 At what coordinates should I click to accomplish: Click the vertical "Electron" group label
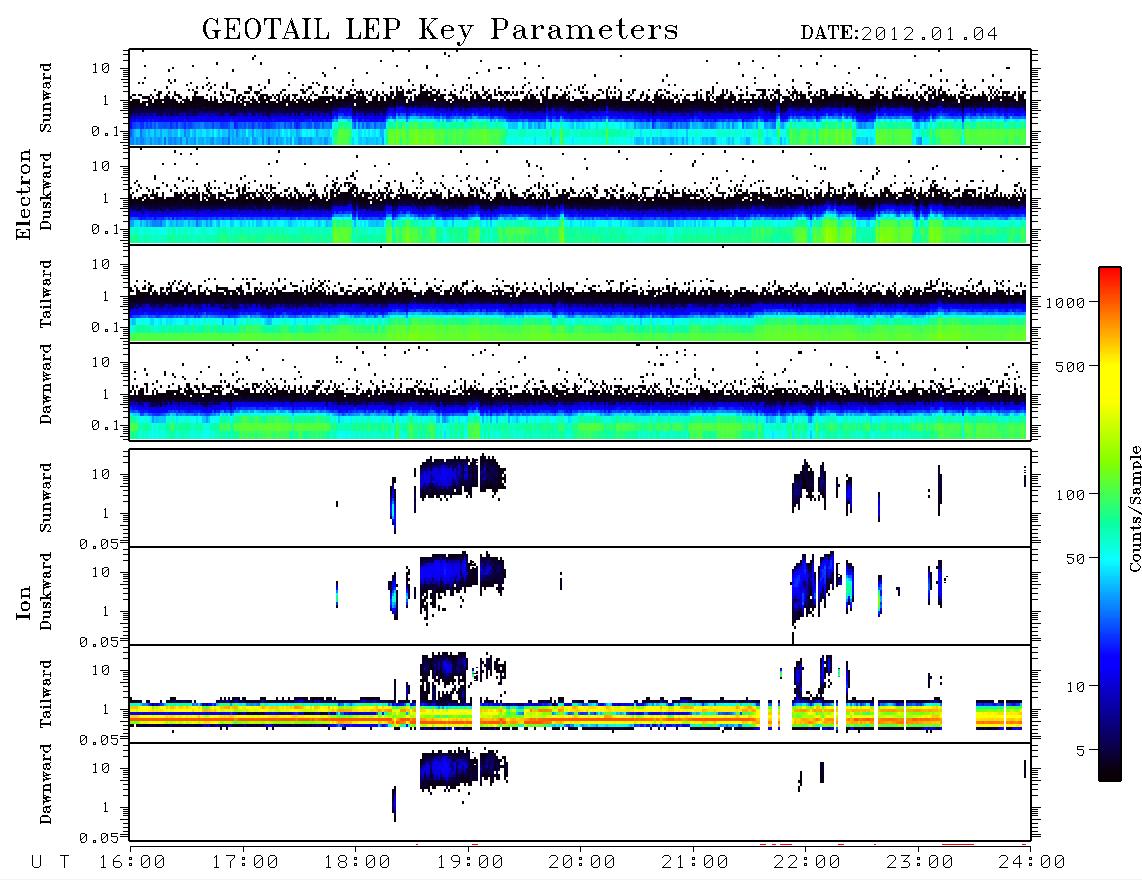tap(23, 195)
